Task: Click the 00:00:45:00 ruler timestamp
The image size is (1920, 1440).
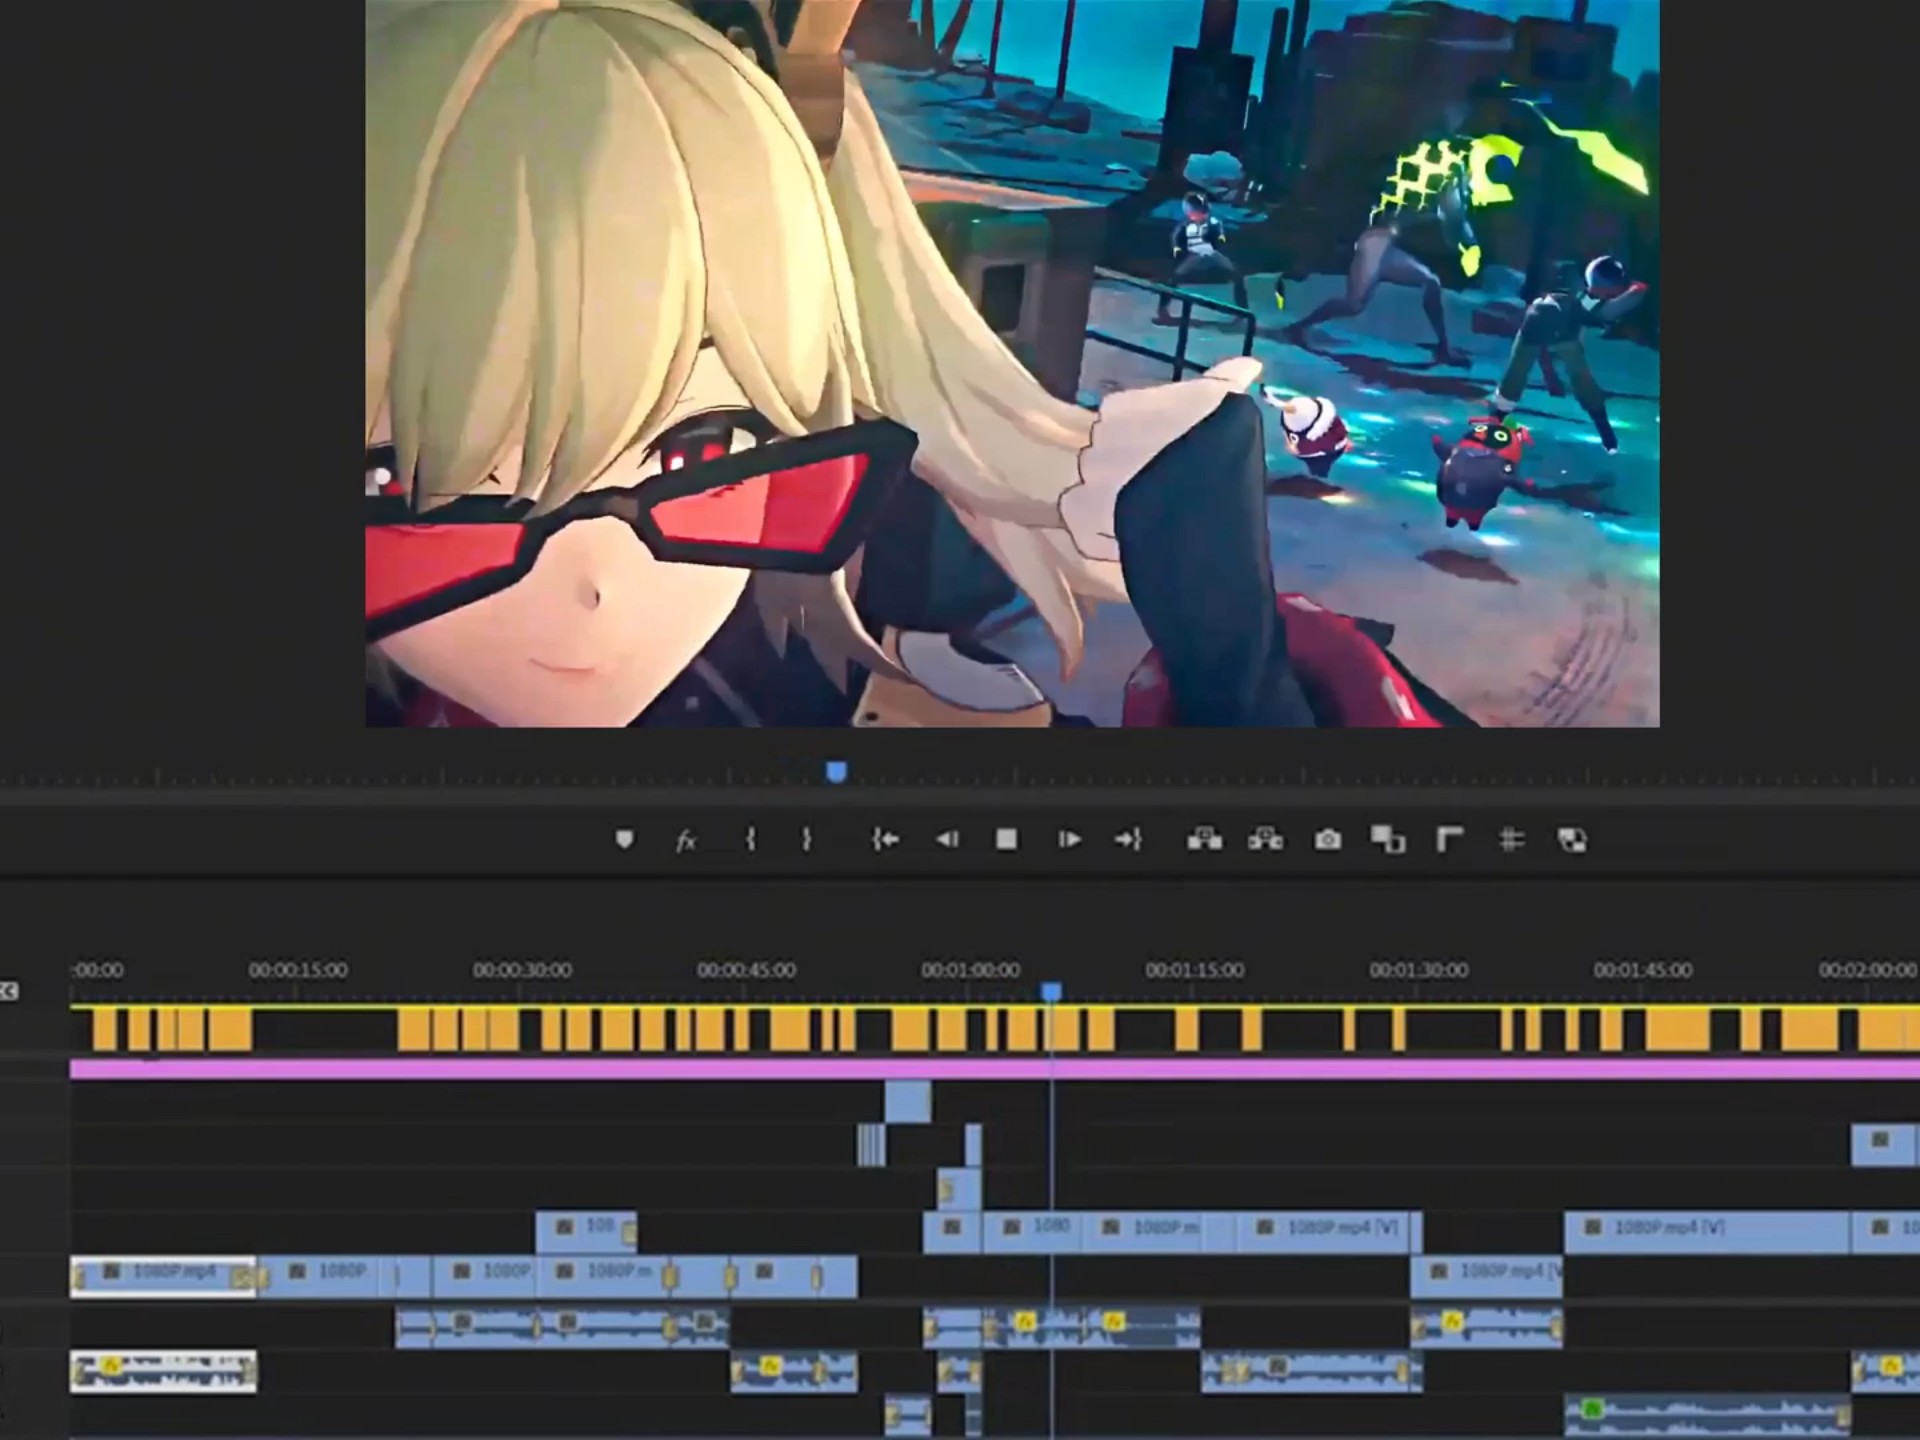Action: (746, 970)
